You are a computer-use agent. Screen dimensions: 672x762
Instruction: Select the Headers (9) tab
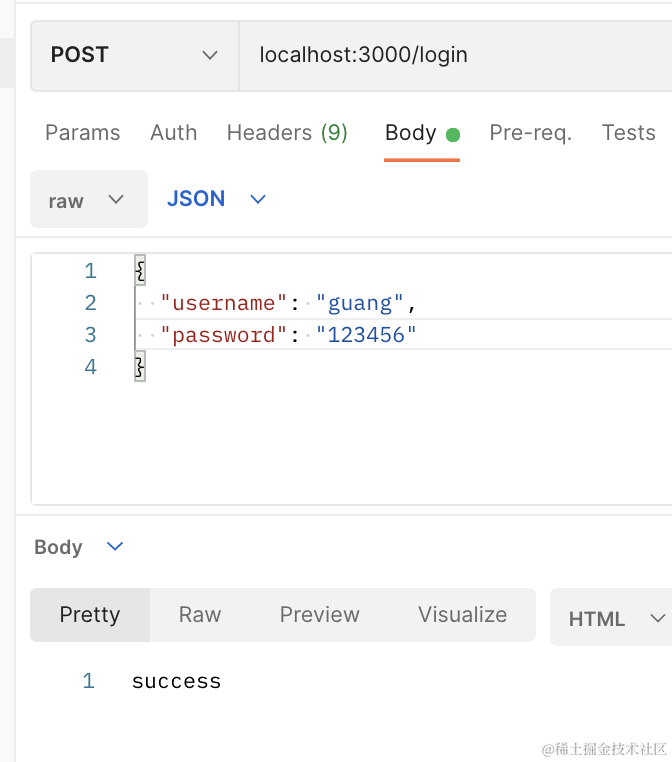(287, 133)
